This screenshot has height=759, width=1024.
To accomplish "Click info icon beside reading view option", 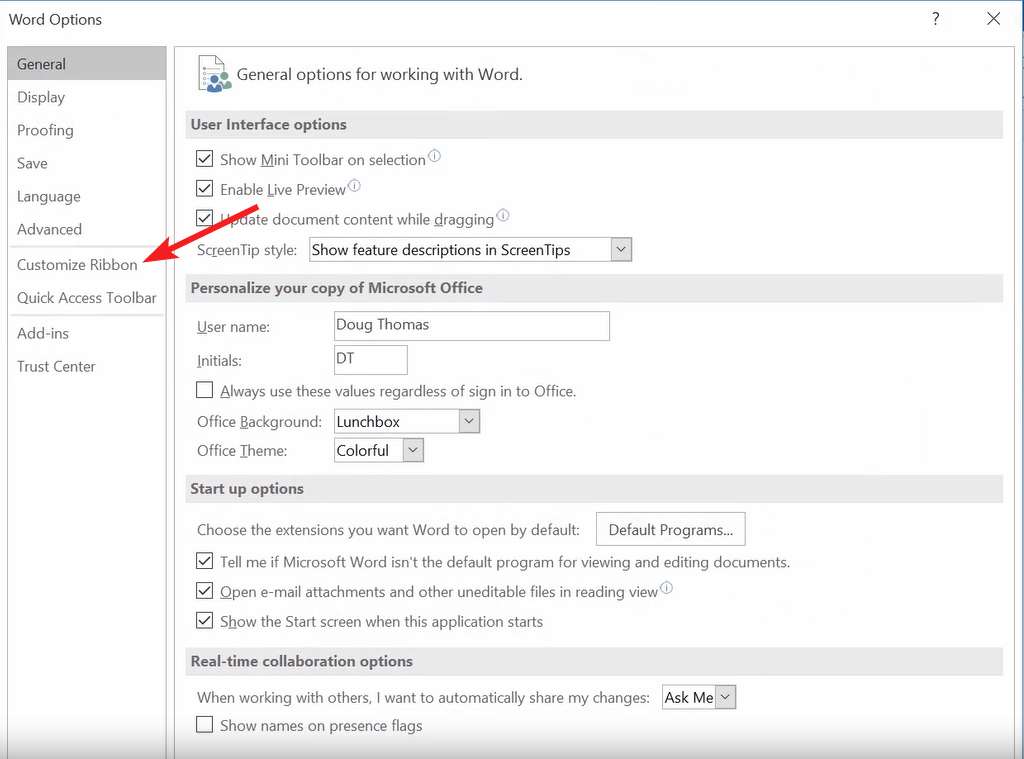I will (666, 587).
